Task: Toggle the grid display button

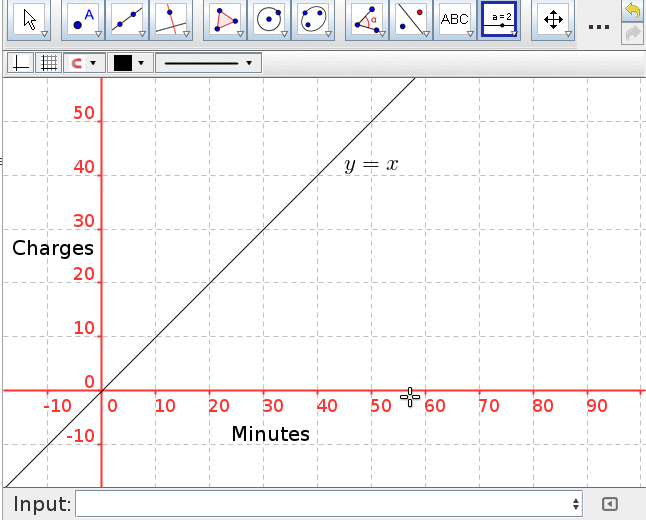Action: [x=47, y=63]
